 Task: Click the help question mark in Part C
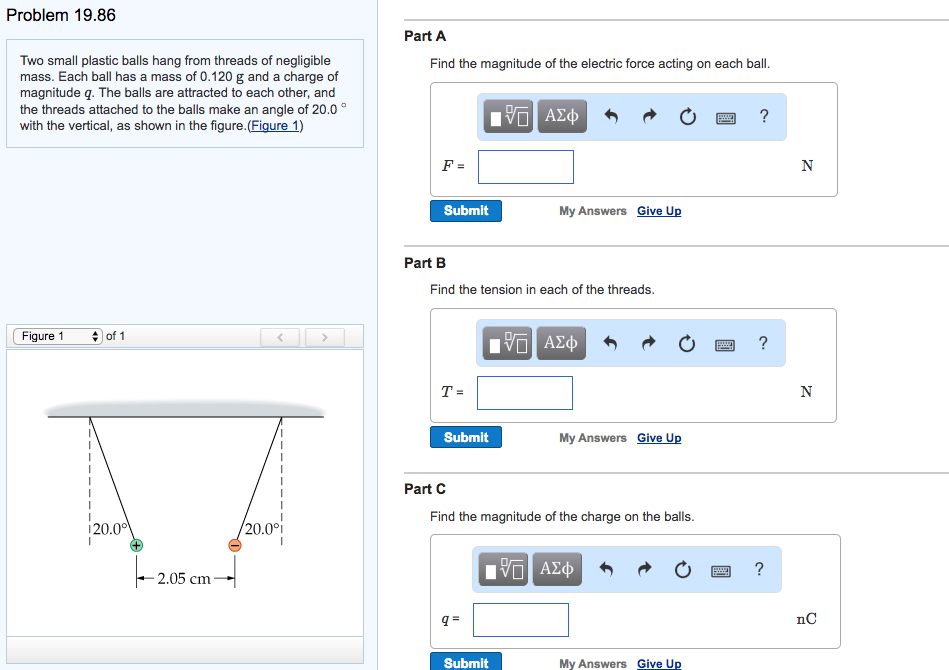[x=760, y=570]
